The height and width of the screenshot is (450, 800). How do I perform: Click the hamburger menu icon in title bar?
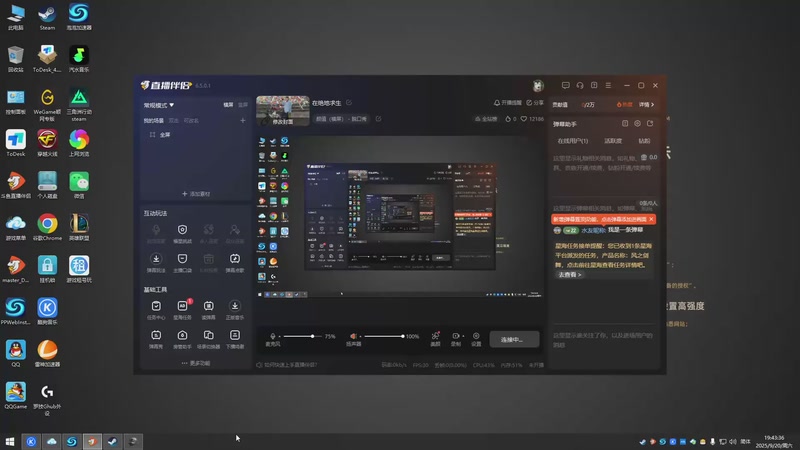click(608, 85)
